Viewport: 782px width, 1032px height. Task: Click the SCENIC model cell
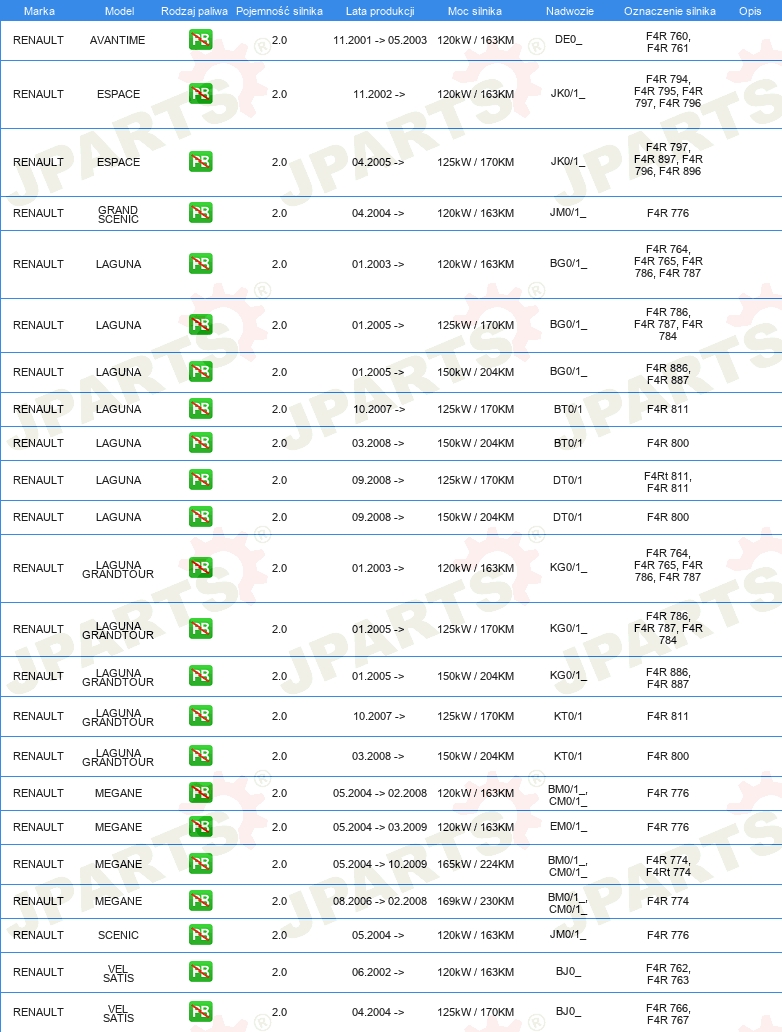(x=118, y=935)
